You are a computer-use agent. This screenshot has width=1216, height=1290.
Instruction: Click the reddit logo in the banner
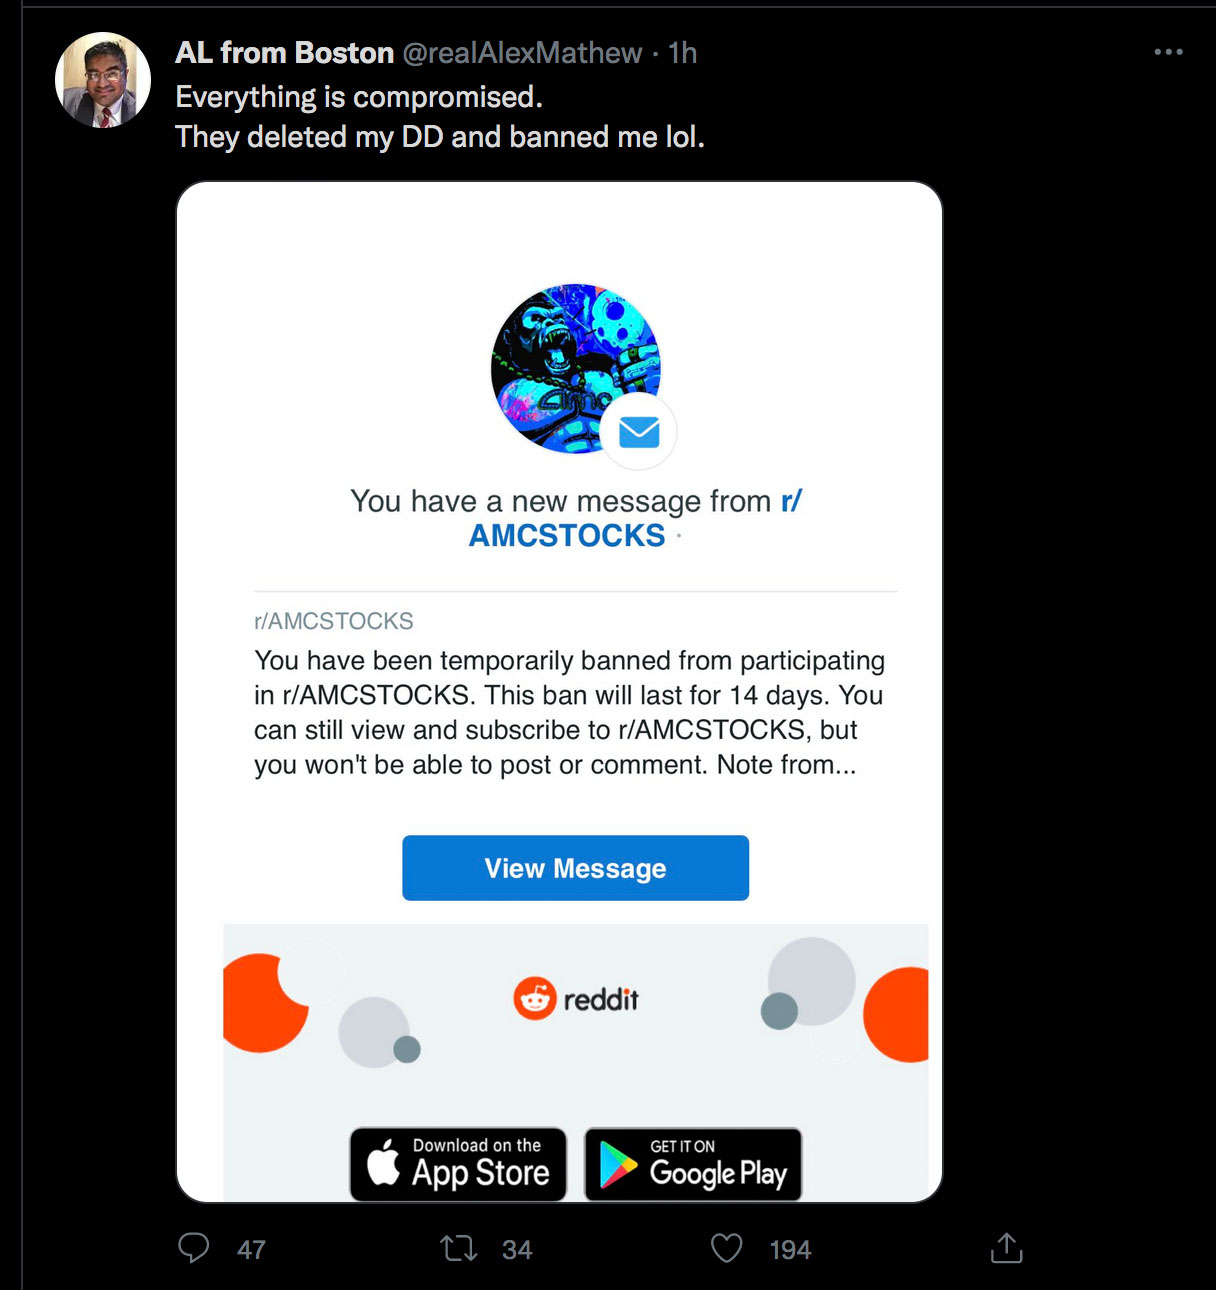pyautogui.click(x=576, y=998)
